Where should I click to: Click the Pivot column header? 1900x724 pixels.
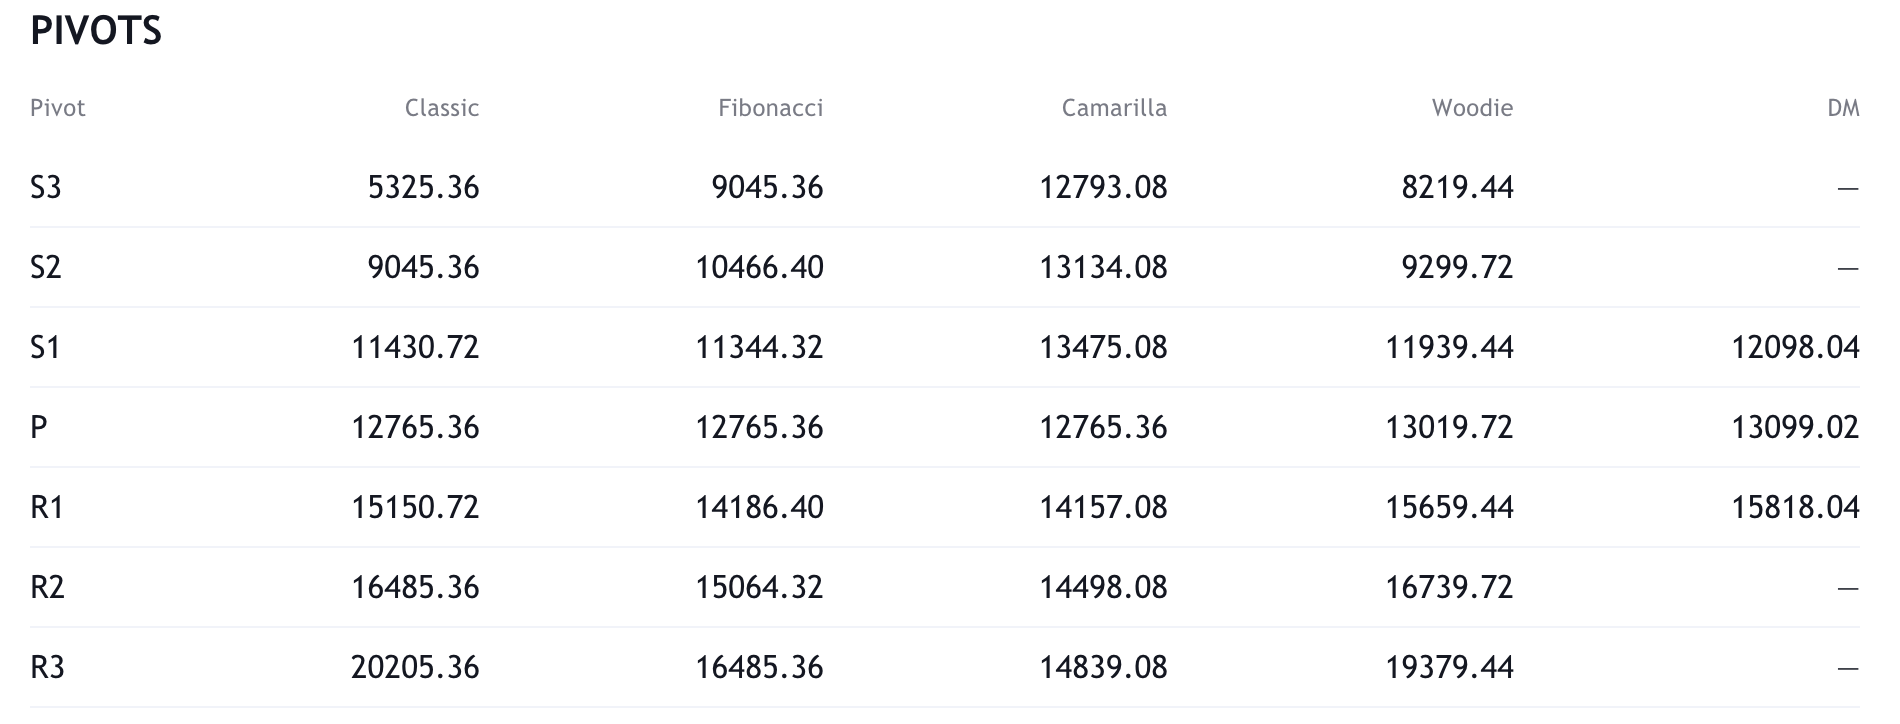(58, 108)
